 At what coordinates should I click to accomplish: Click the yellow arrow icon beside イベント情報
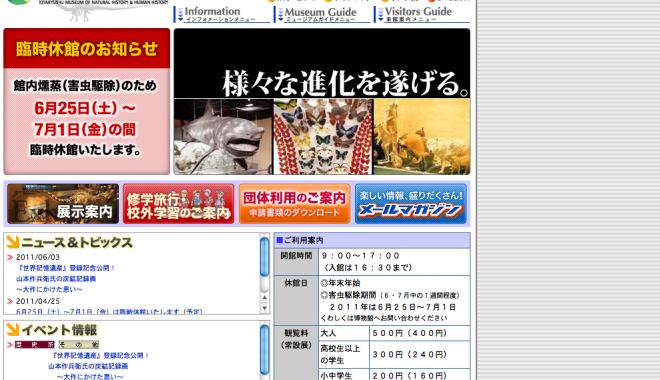(13, 330)
